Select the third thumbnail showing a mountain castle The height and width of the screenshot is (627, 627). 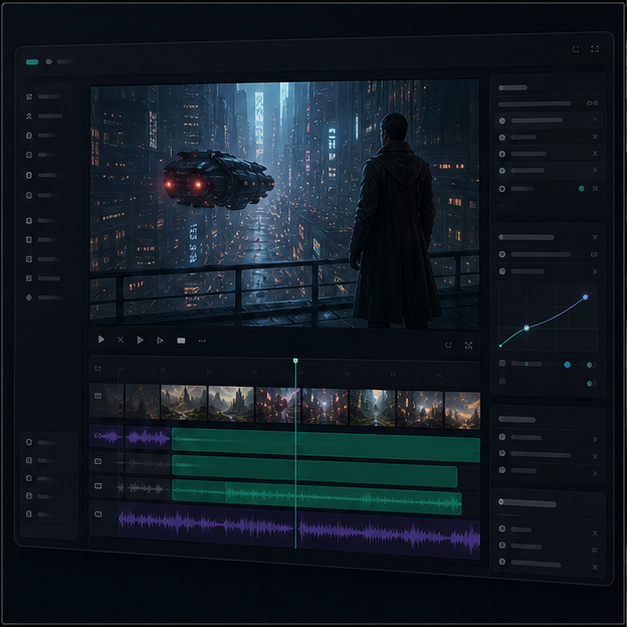[184, 403]
